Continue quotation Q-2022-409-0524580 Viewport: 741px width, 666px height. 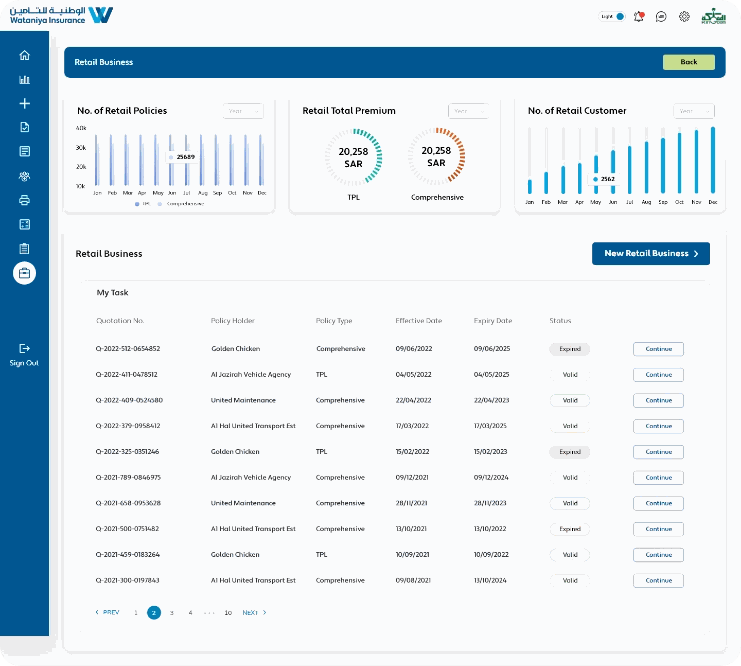pyautogui.click(x=658, y=400)
